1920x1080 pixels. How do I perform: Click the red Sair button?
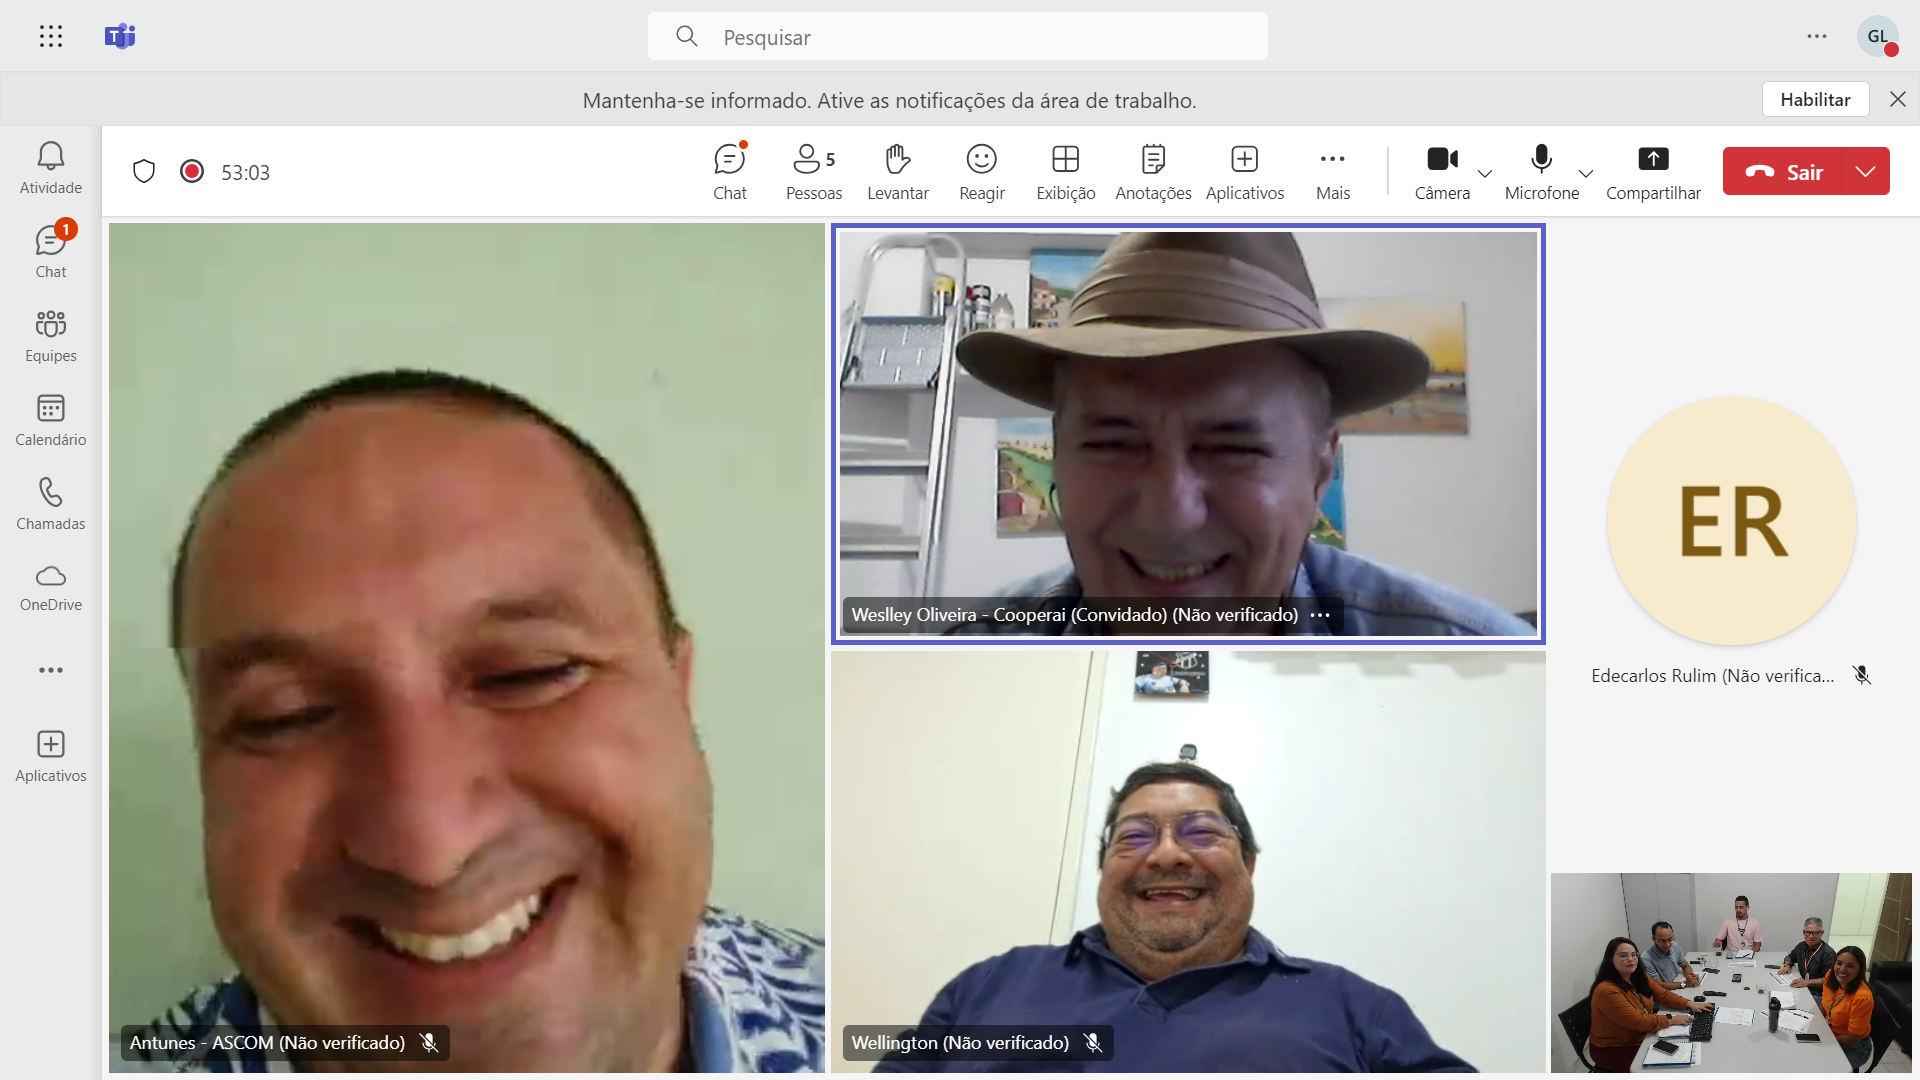[x=1783, y=171]
